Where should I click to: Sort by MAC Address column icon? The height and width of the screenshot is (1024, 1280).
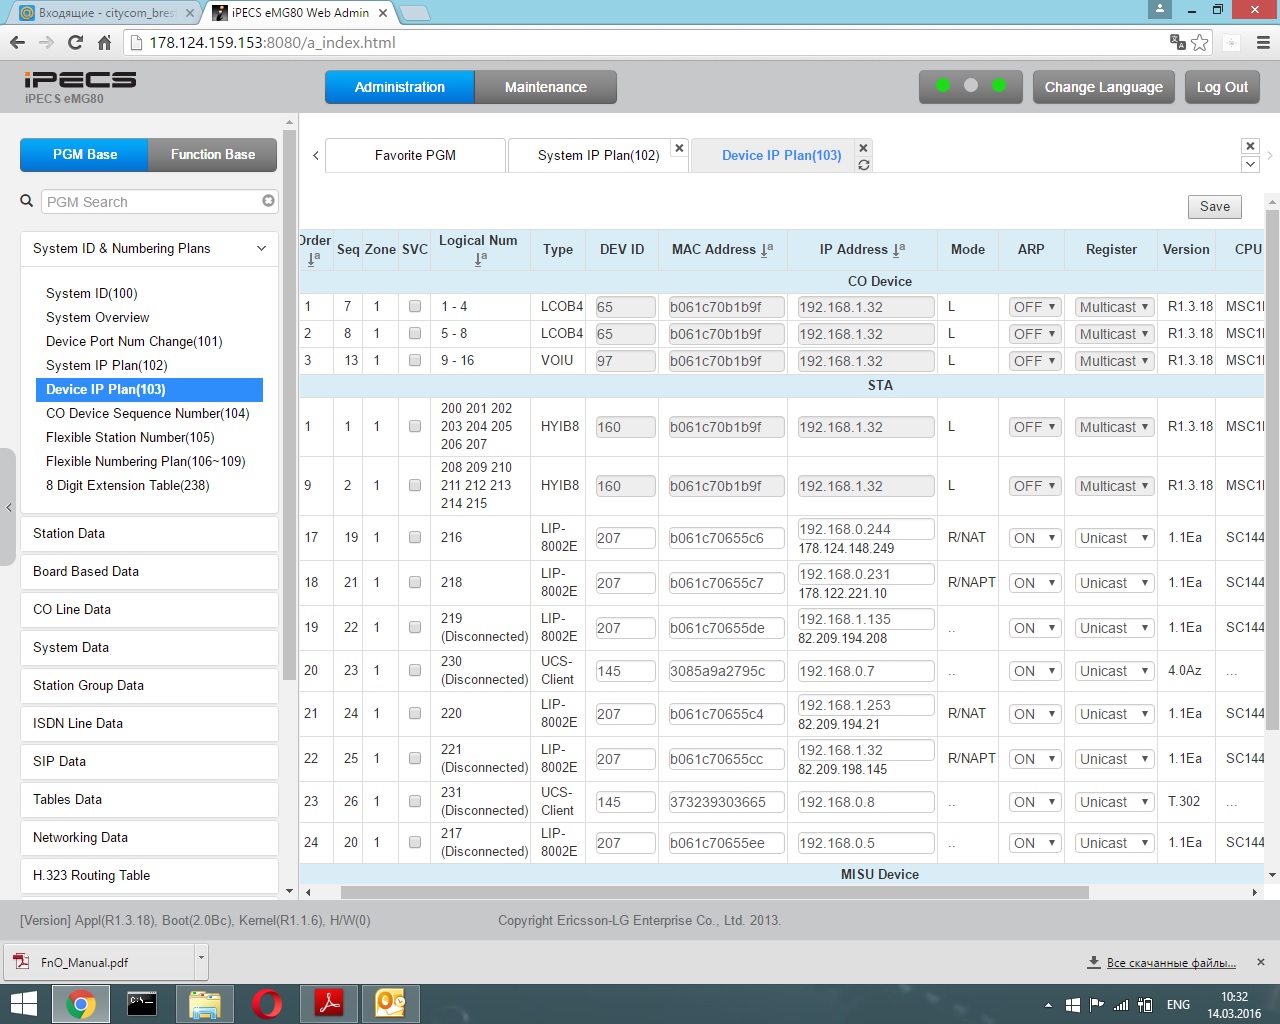pos(766,250)
